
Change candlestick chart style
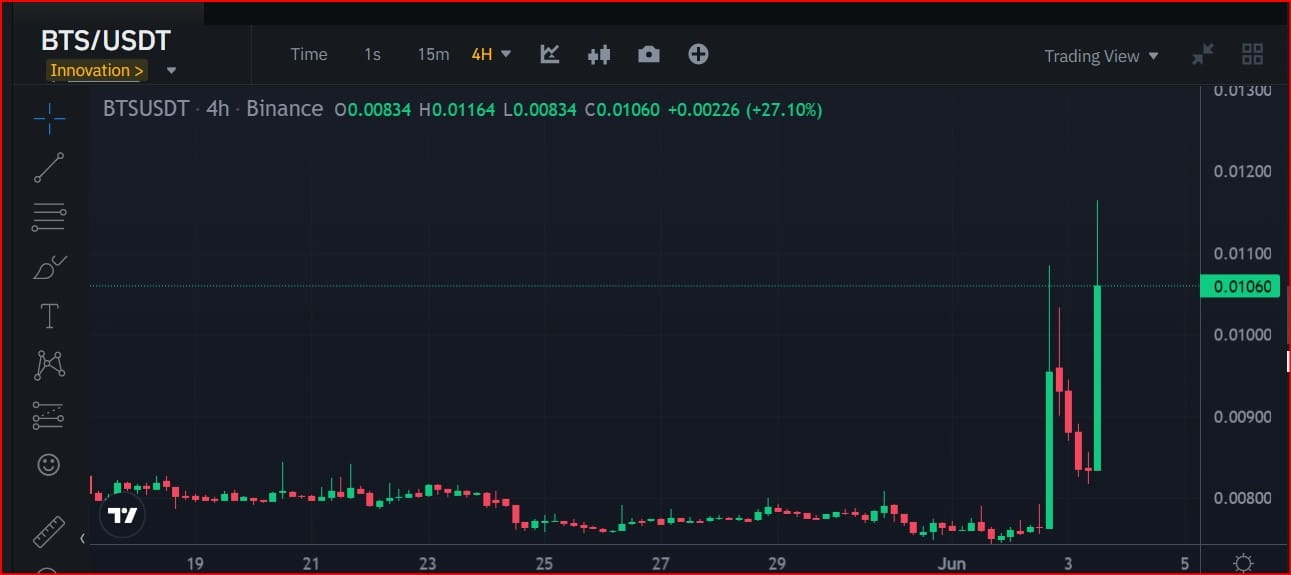(x=599, y=55)
